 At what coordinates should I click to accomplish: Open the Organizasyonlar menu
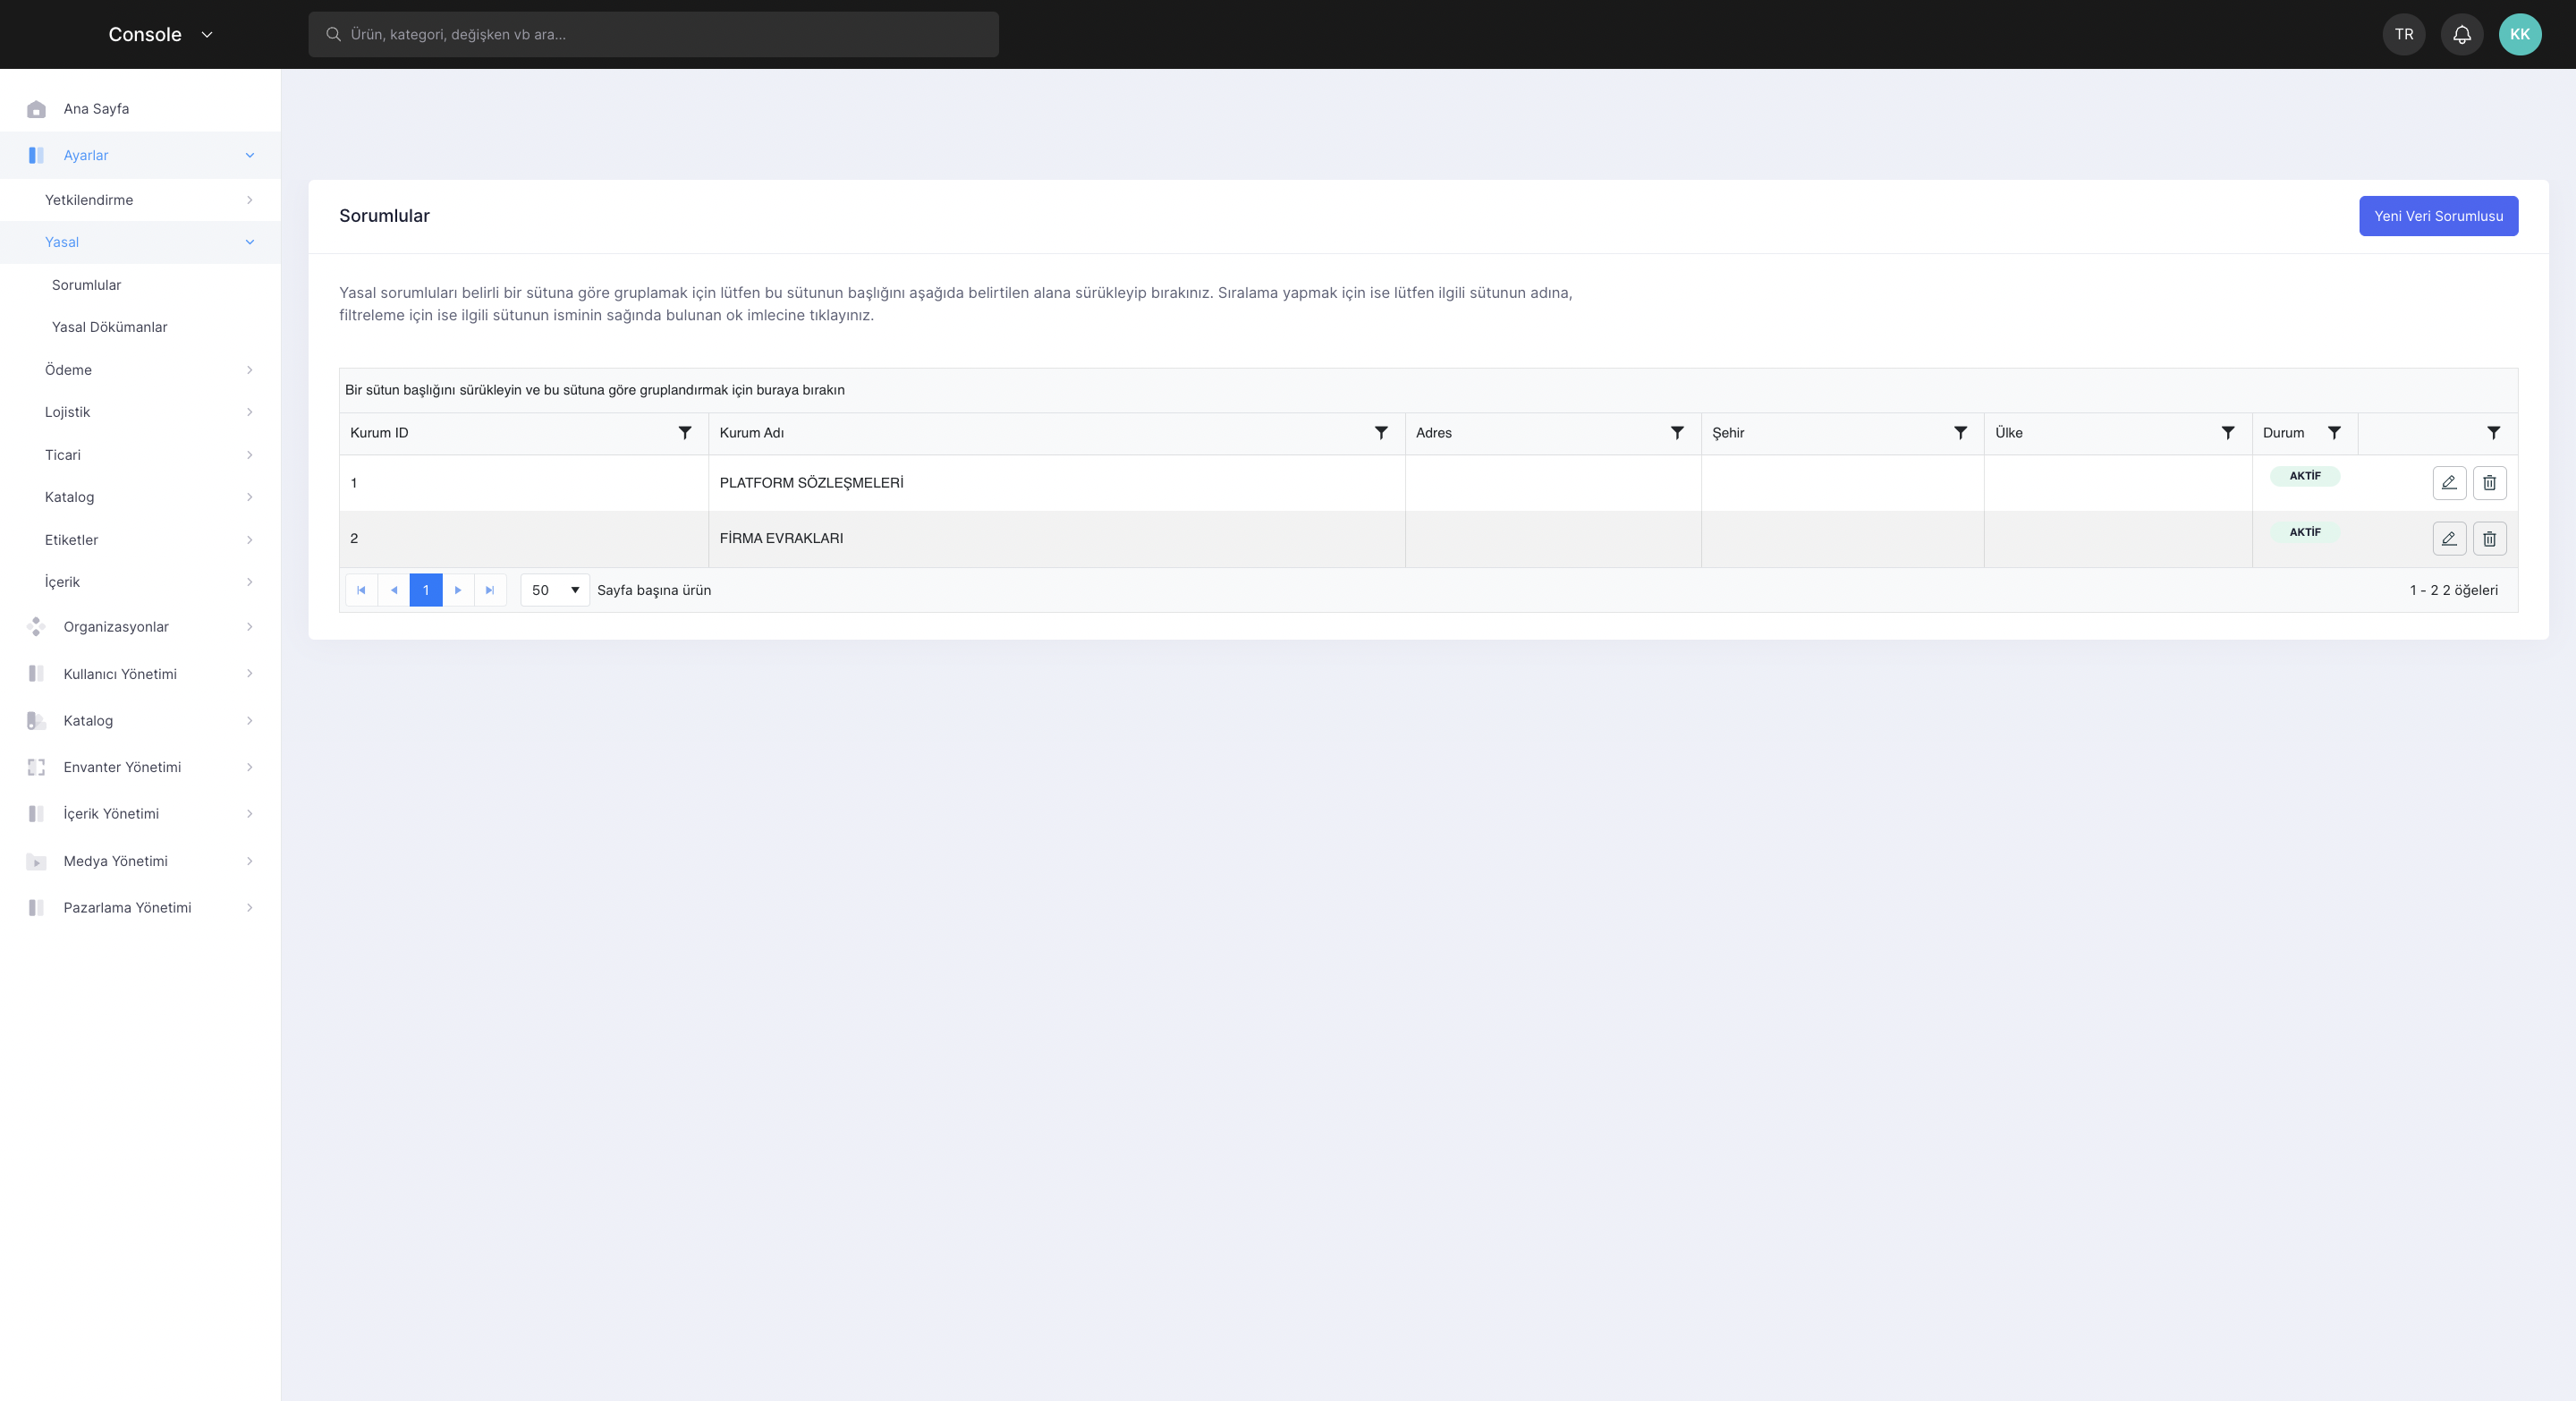click(140, 627)
